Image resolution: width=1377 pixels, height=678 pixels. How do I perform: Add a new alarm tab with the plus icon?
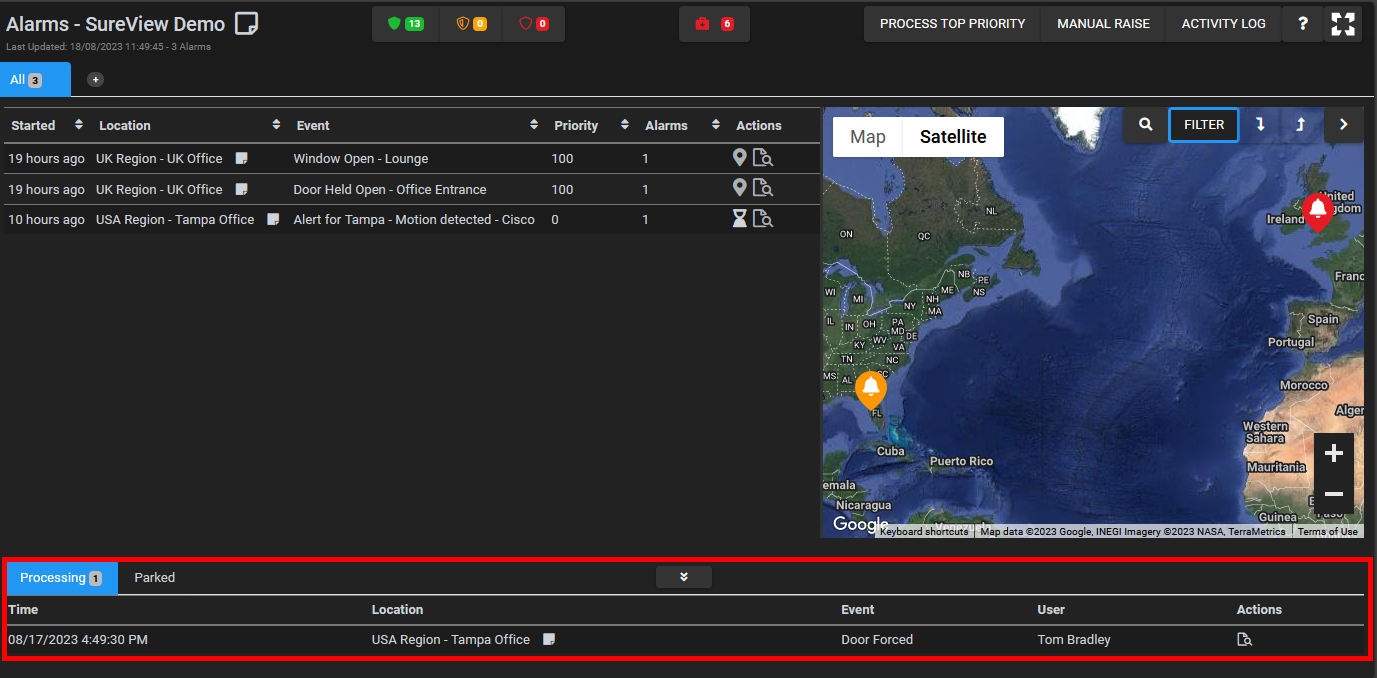95,79
